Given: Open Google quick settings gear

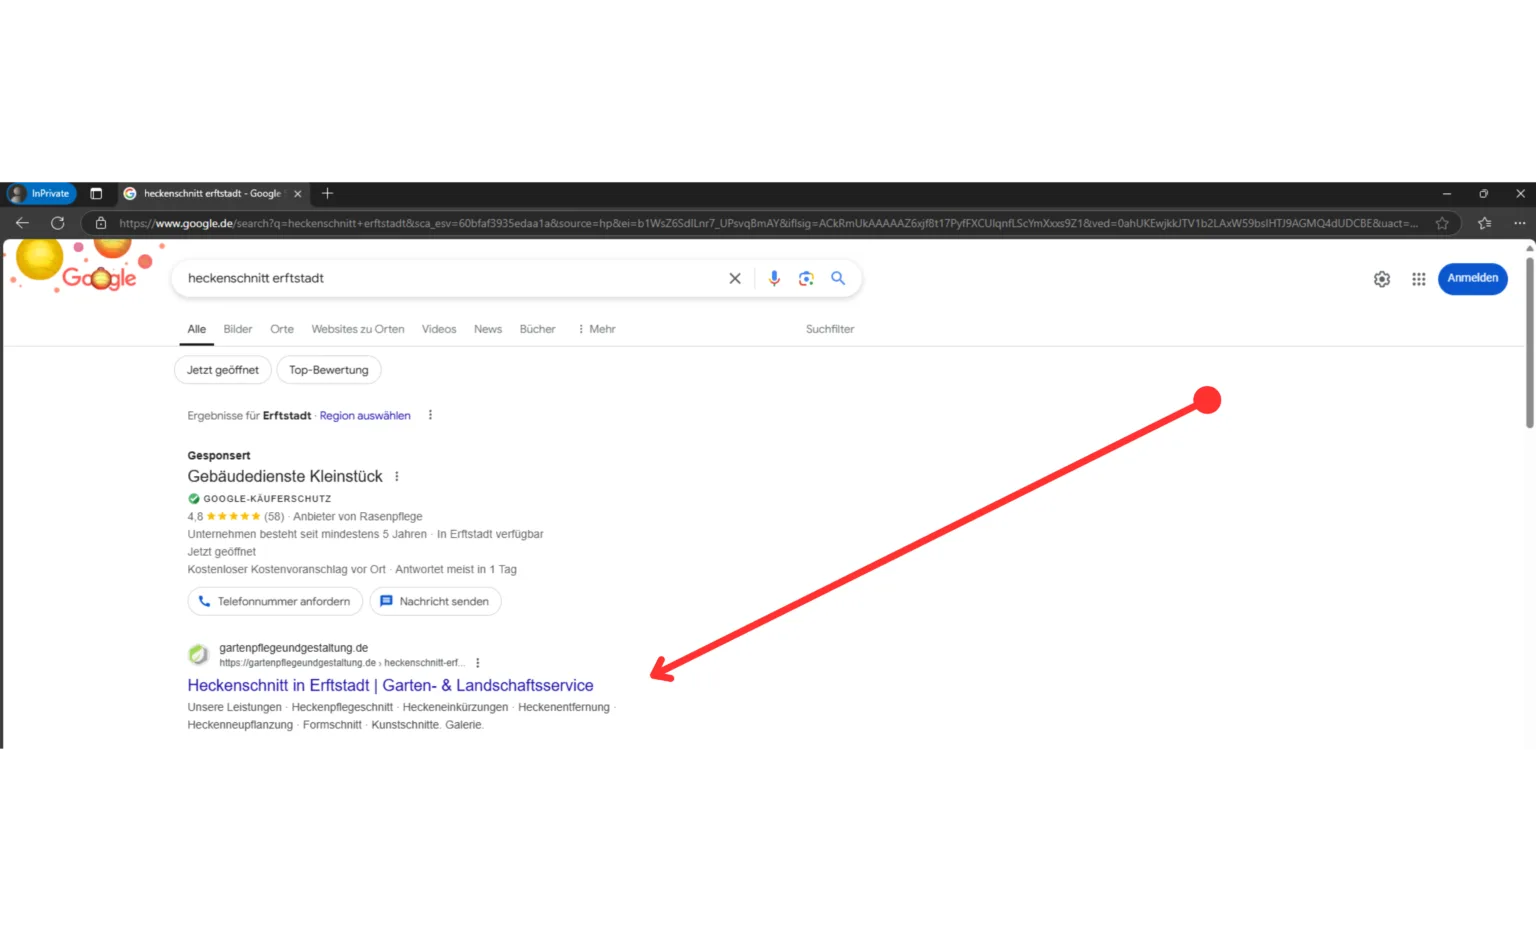Looking at the screenshot, I should tap(1382, 279).
